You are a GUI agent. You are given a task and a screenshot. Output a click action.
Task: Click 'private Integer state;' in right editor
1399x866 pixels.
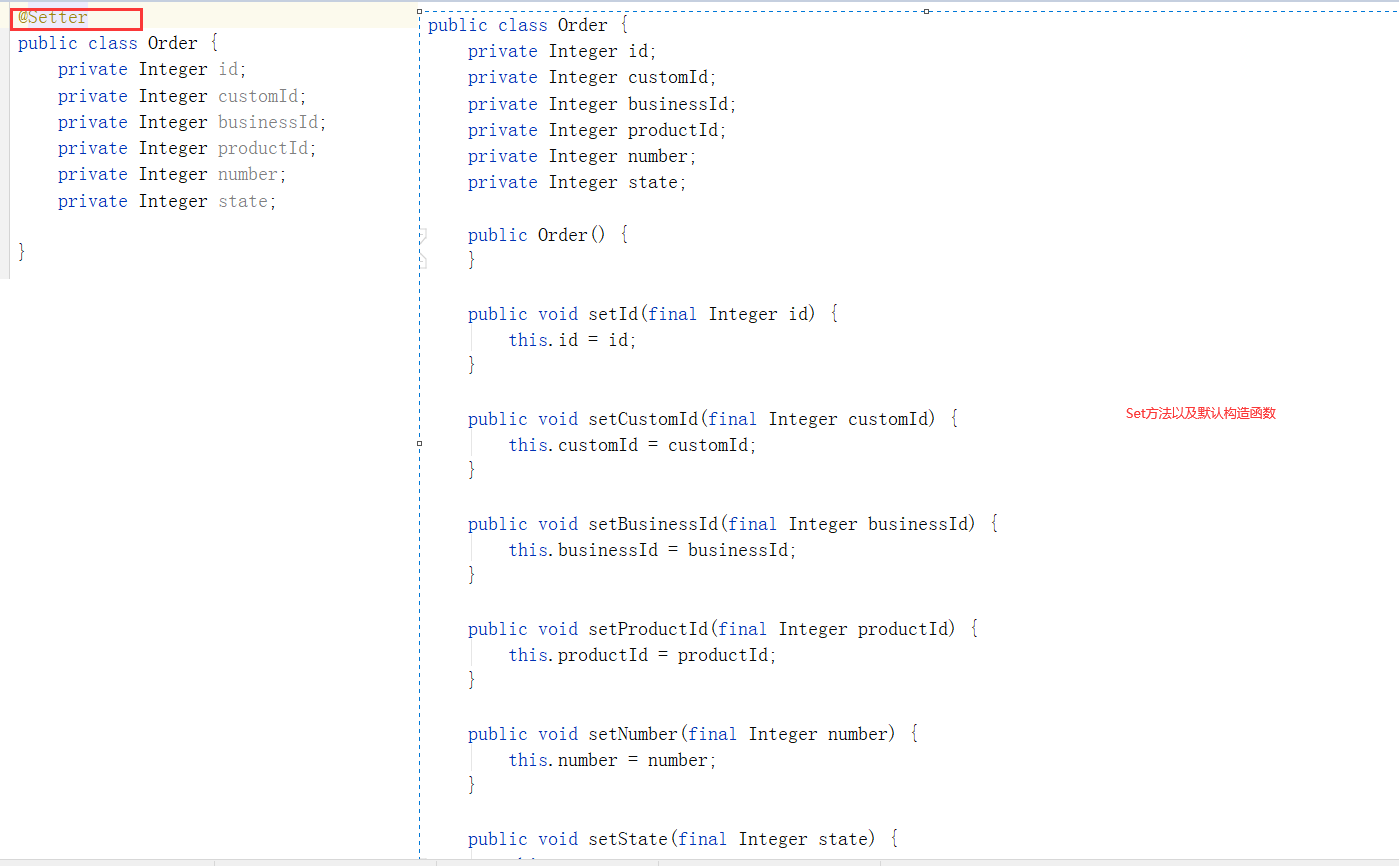[577, 182]
